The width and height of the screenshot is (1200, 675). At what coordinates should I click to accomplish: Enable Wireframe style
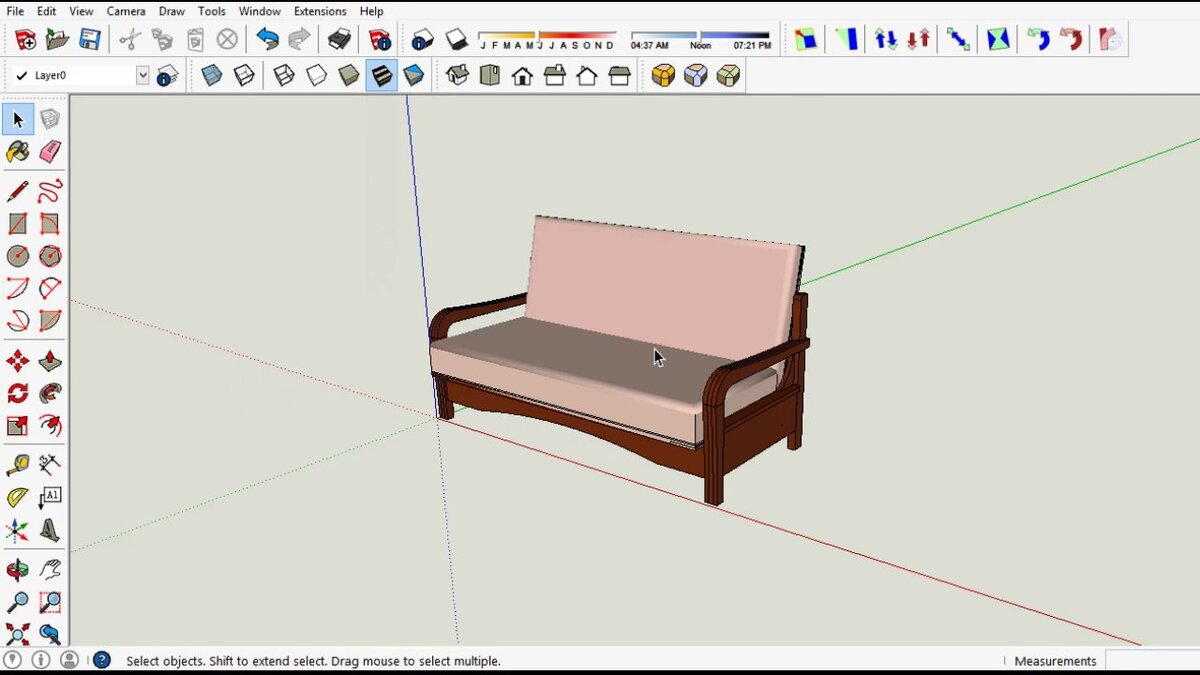click(x=284, y=76)
